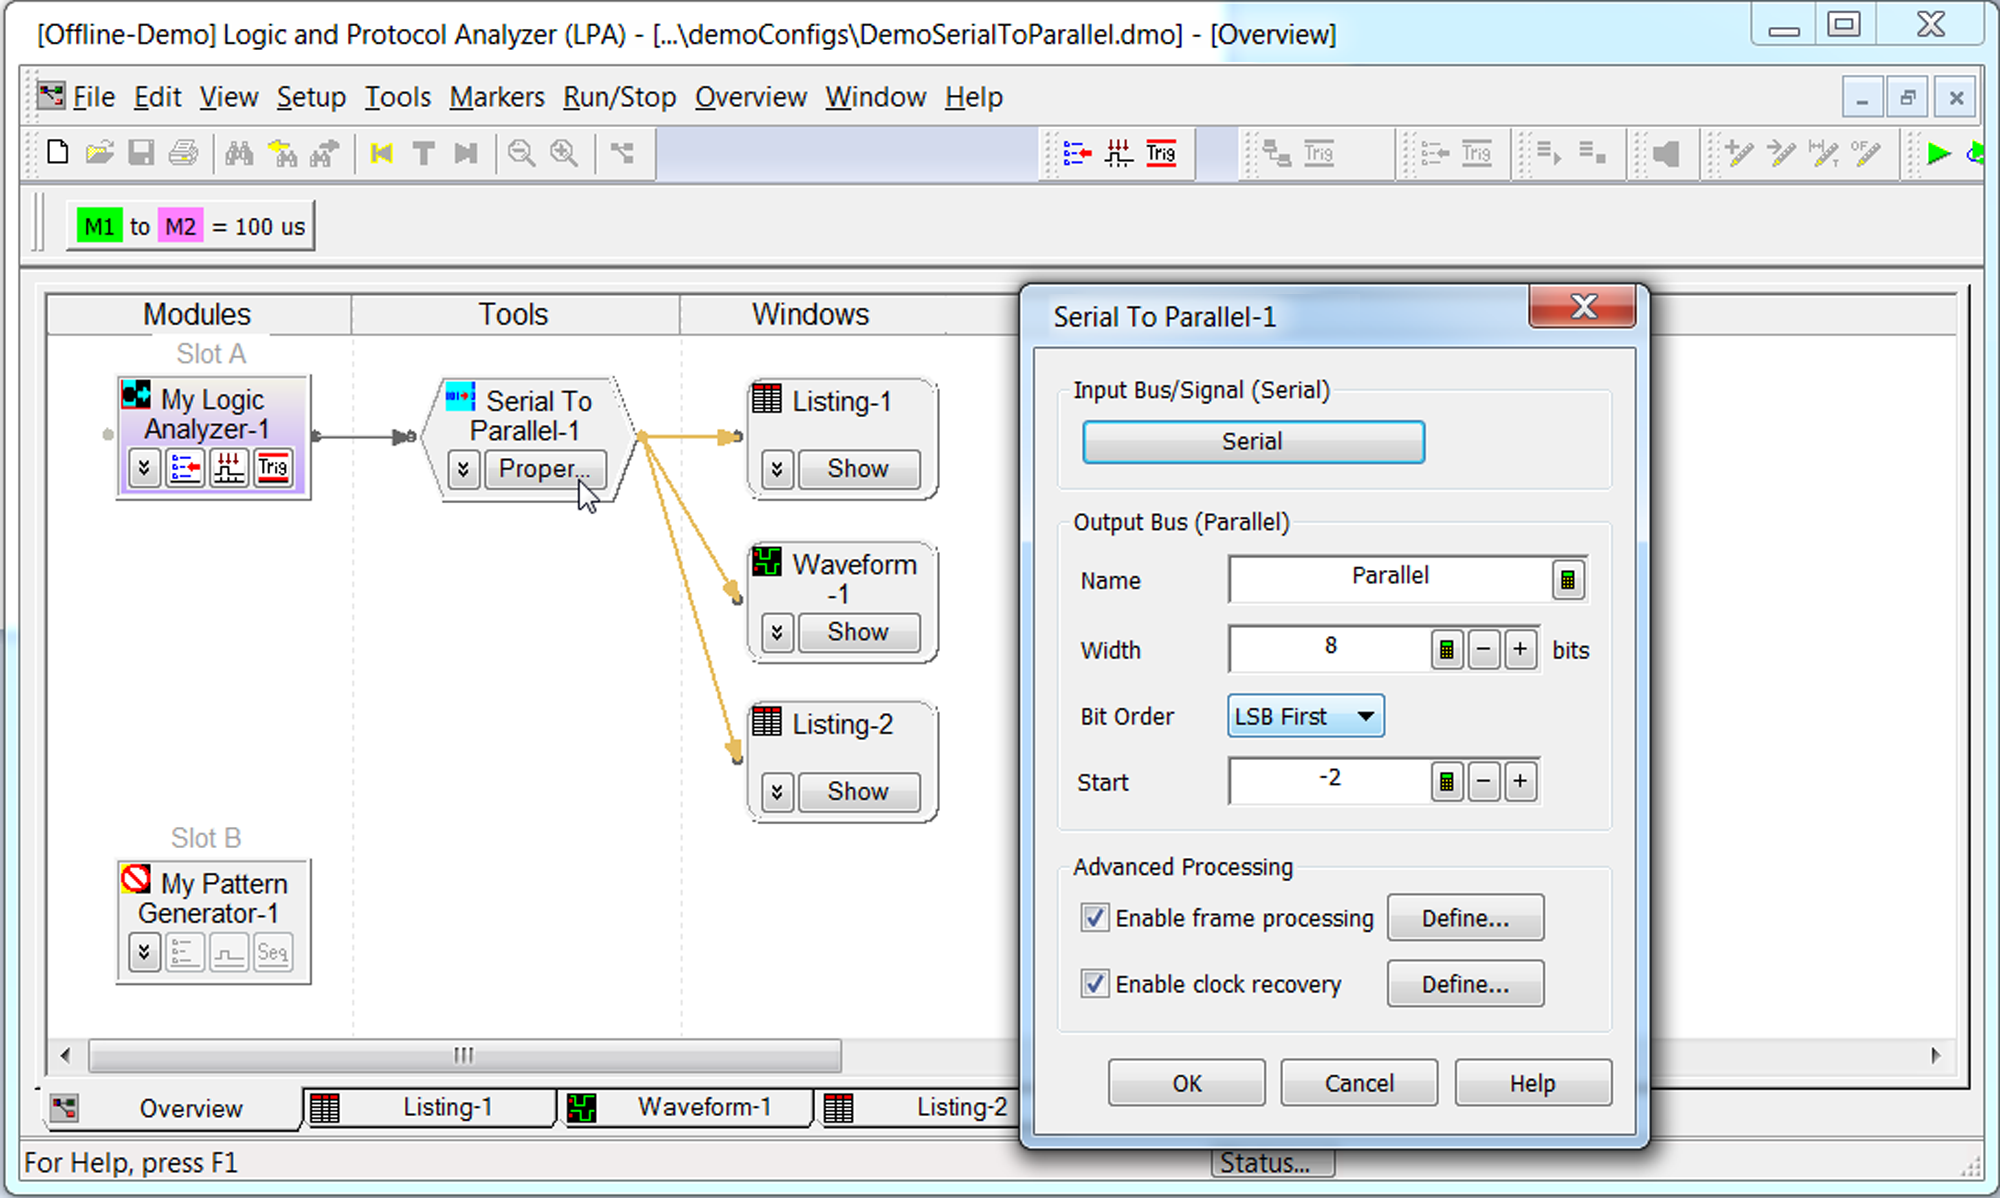Increase Width with the plus stepper
Image resolution: width=2000 pixels, height=1198 pixels.
point(1520,649)
